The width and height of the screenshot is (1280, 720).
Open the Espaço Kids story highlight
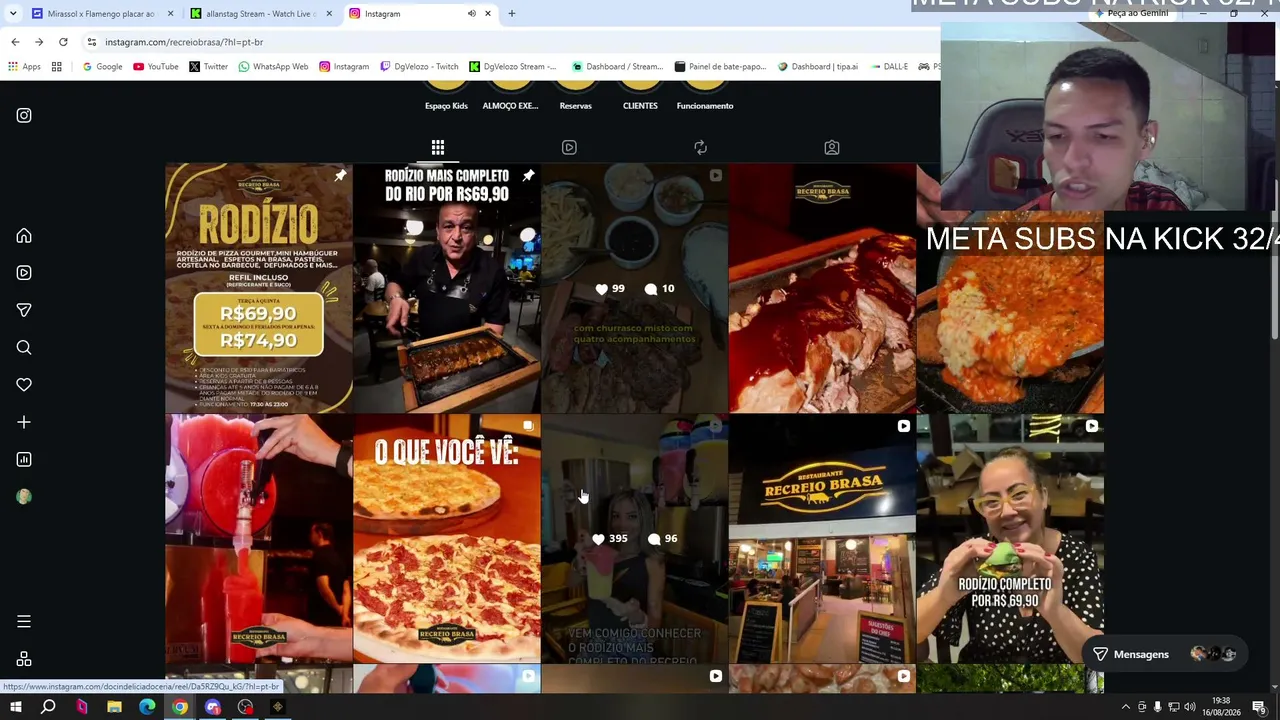click(446, 98)
